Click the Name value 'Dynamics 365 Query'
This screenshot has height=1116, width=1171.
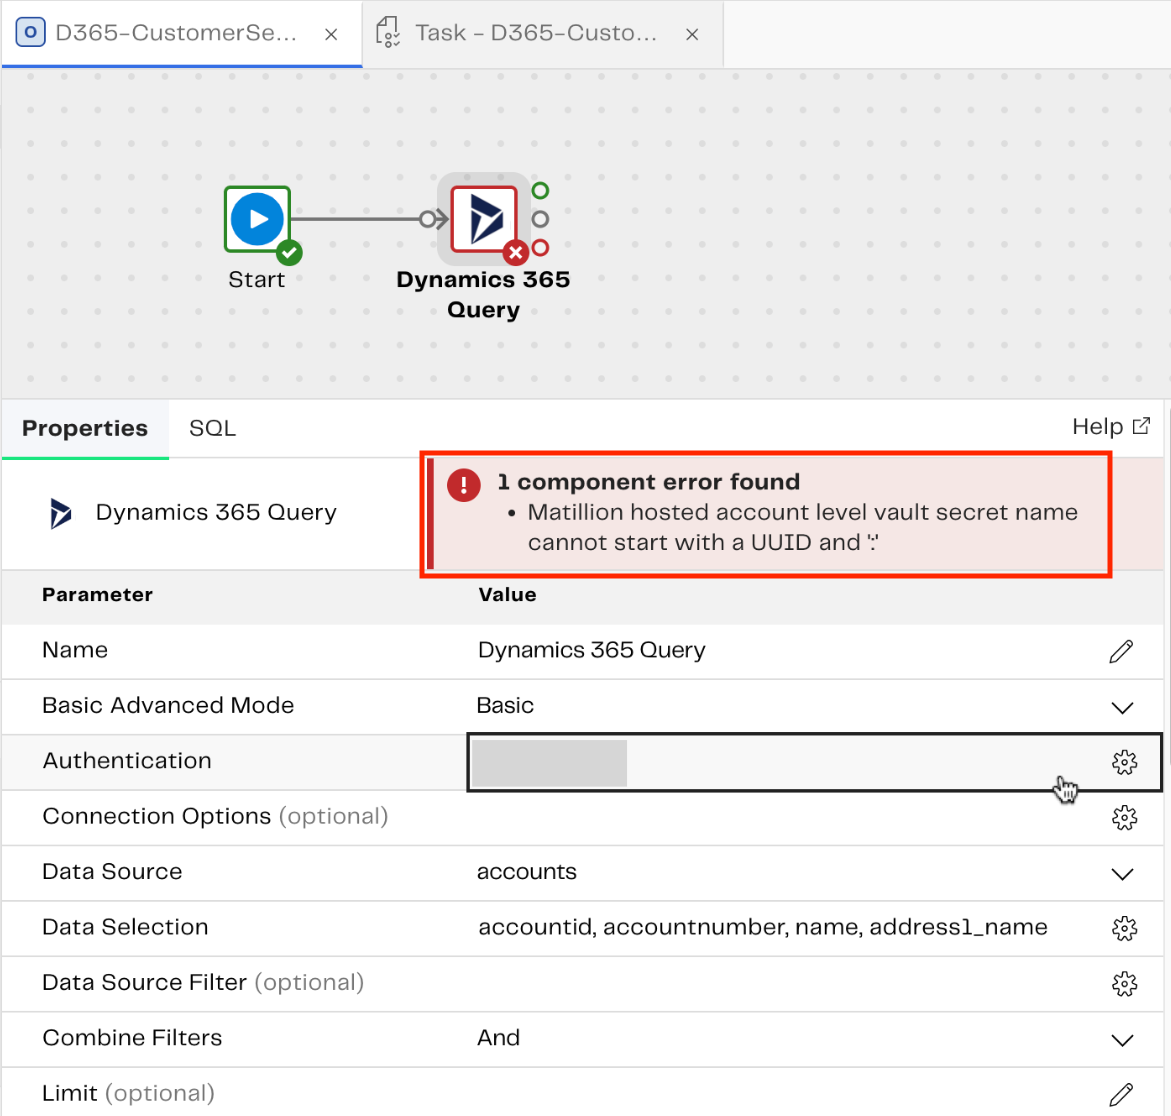tap(591, 650)
